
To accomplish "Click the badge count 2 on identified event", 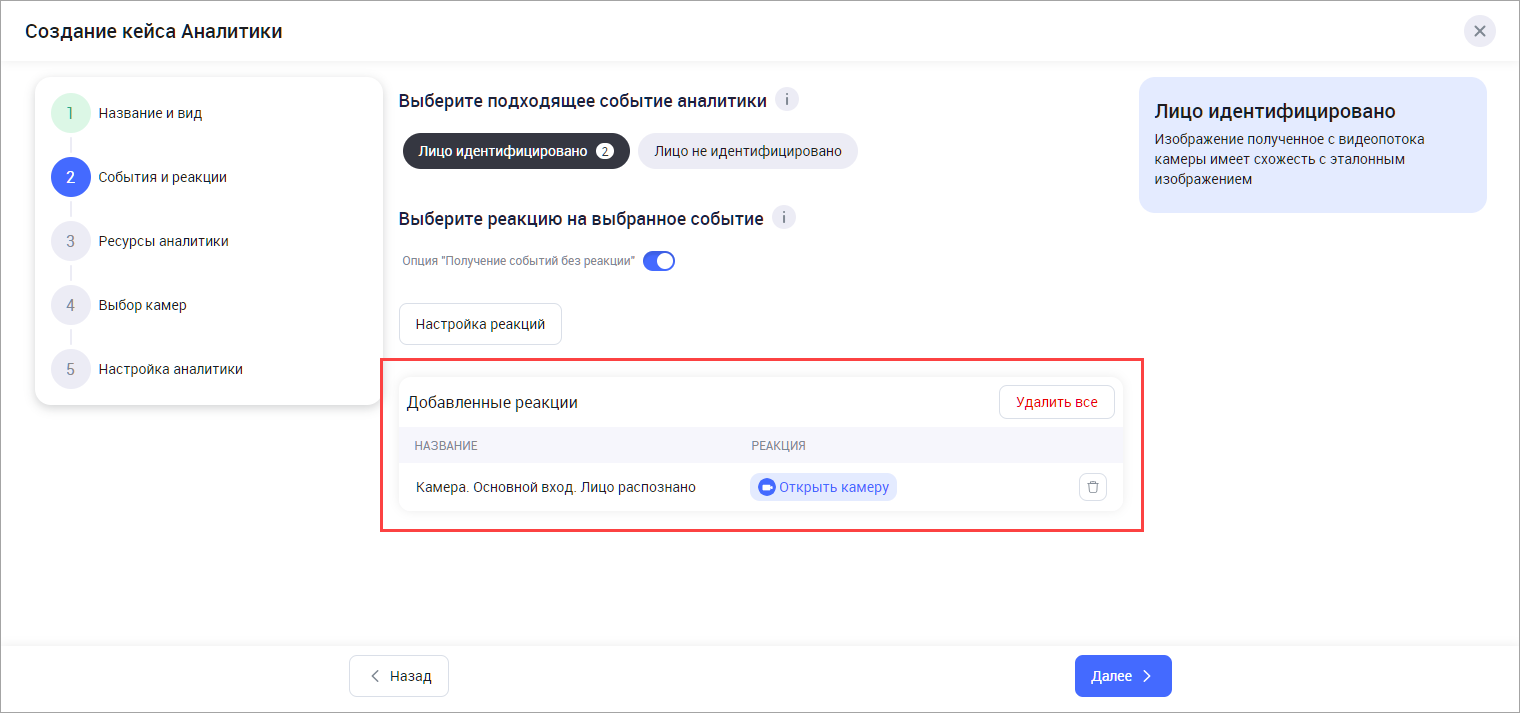I will 604,152.
